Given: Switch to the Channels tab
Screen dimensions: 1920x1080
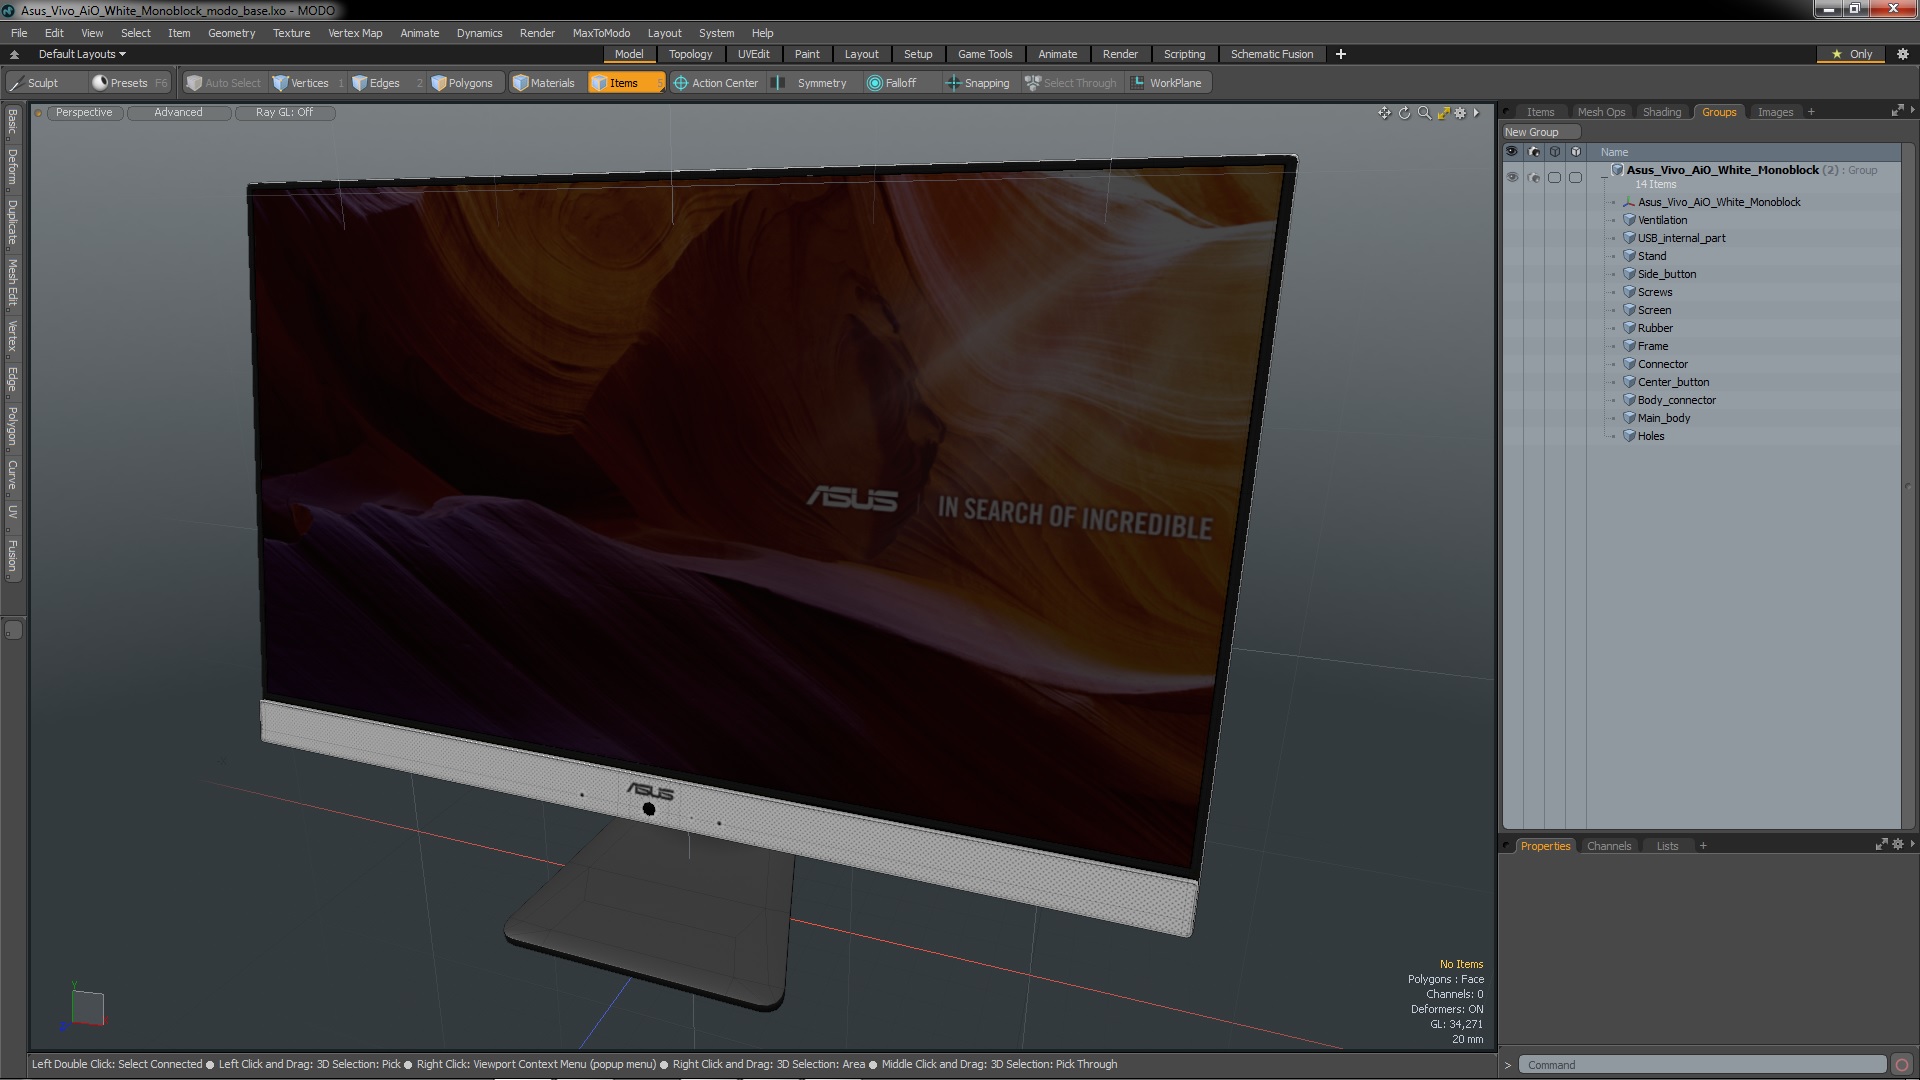Looking at the screenshot, I should coord(1608,846).
